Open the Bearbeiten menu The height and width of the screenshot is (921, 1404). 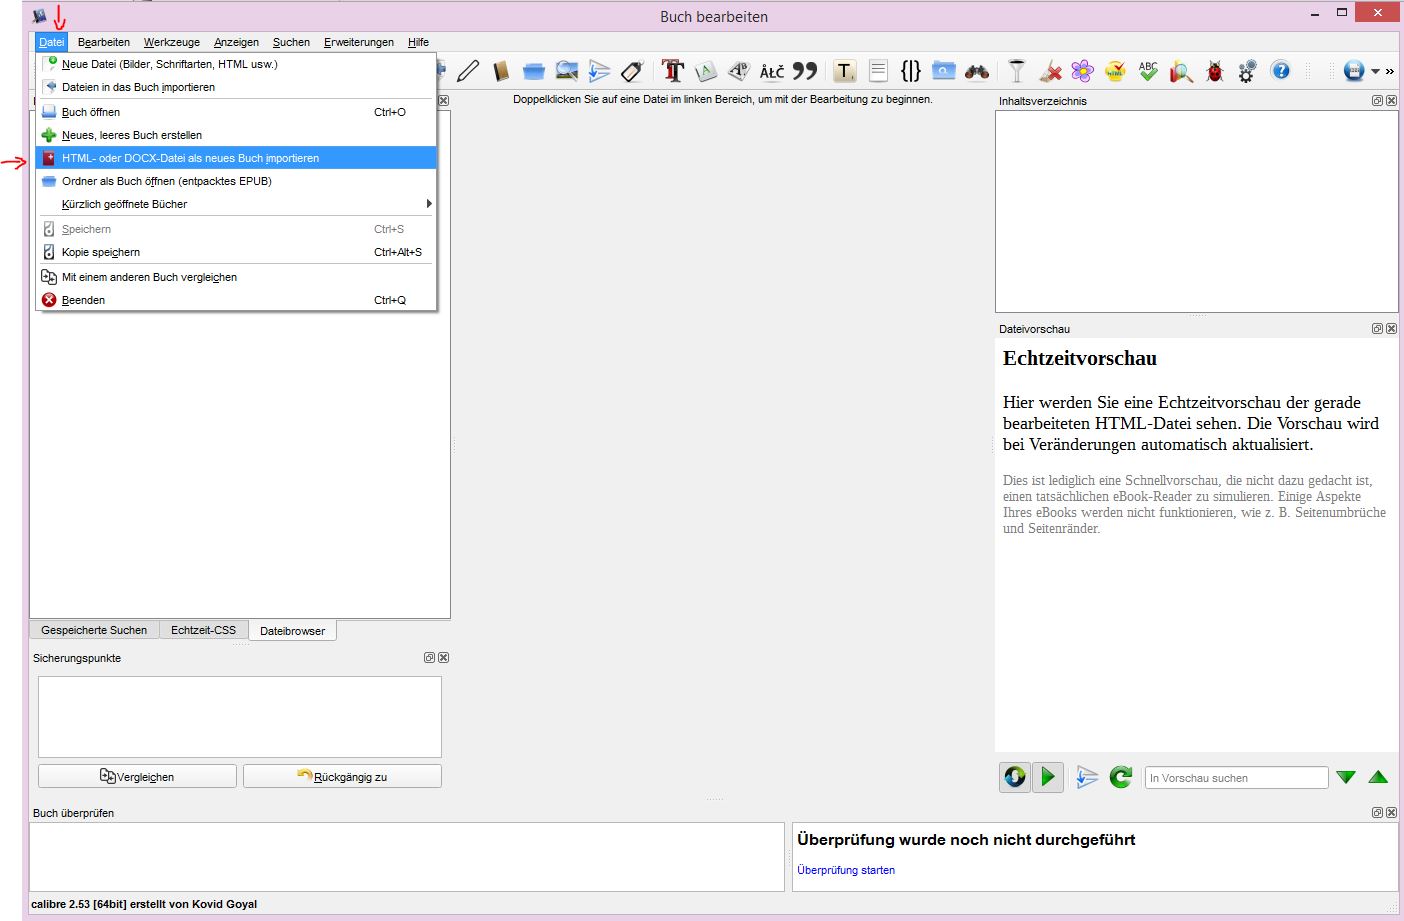(x=104, y=42)
